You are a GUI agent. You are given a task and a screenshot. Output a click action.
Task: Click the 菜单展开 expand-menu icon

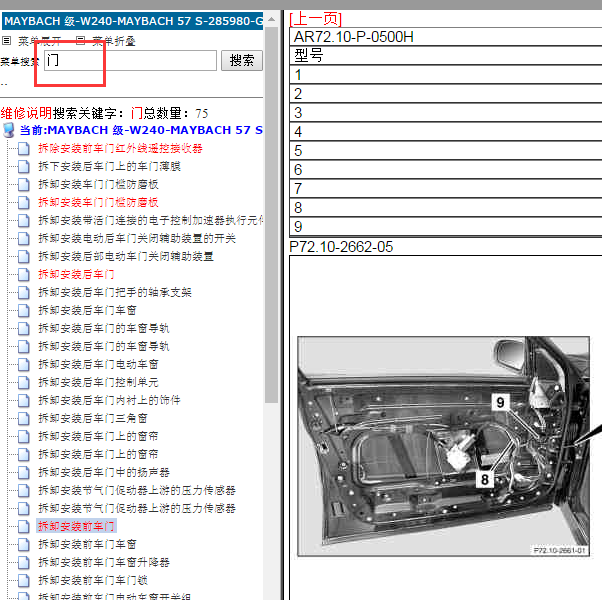(7, 40)
